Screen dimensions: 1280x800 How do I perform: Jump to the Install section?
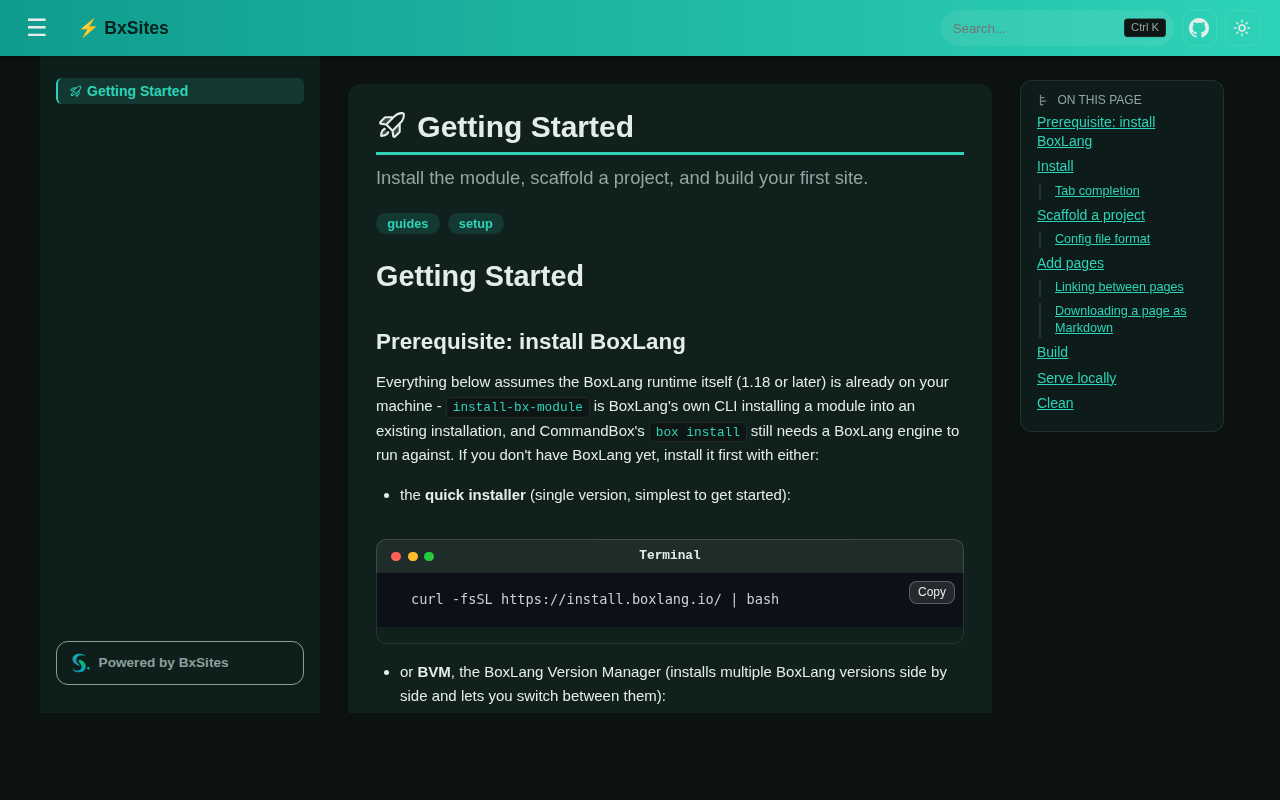1055,166
